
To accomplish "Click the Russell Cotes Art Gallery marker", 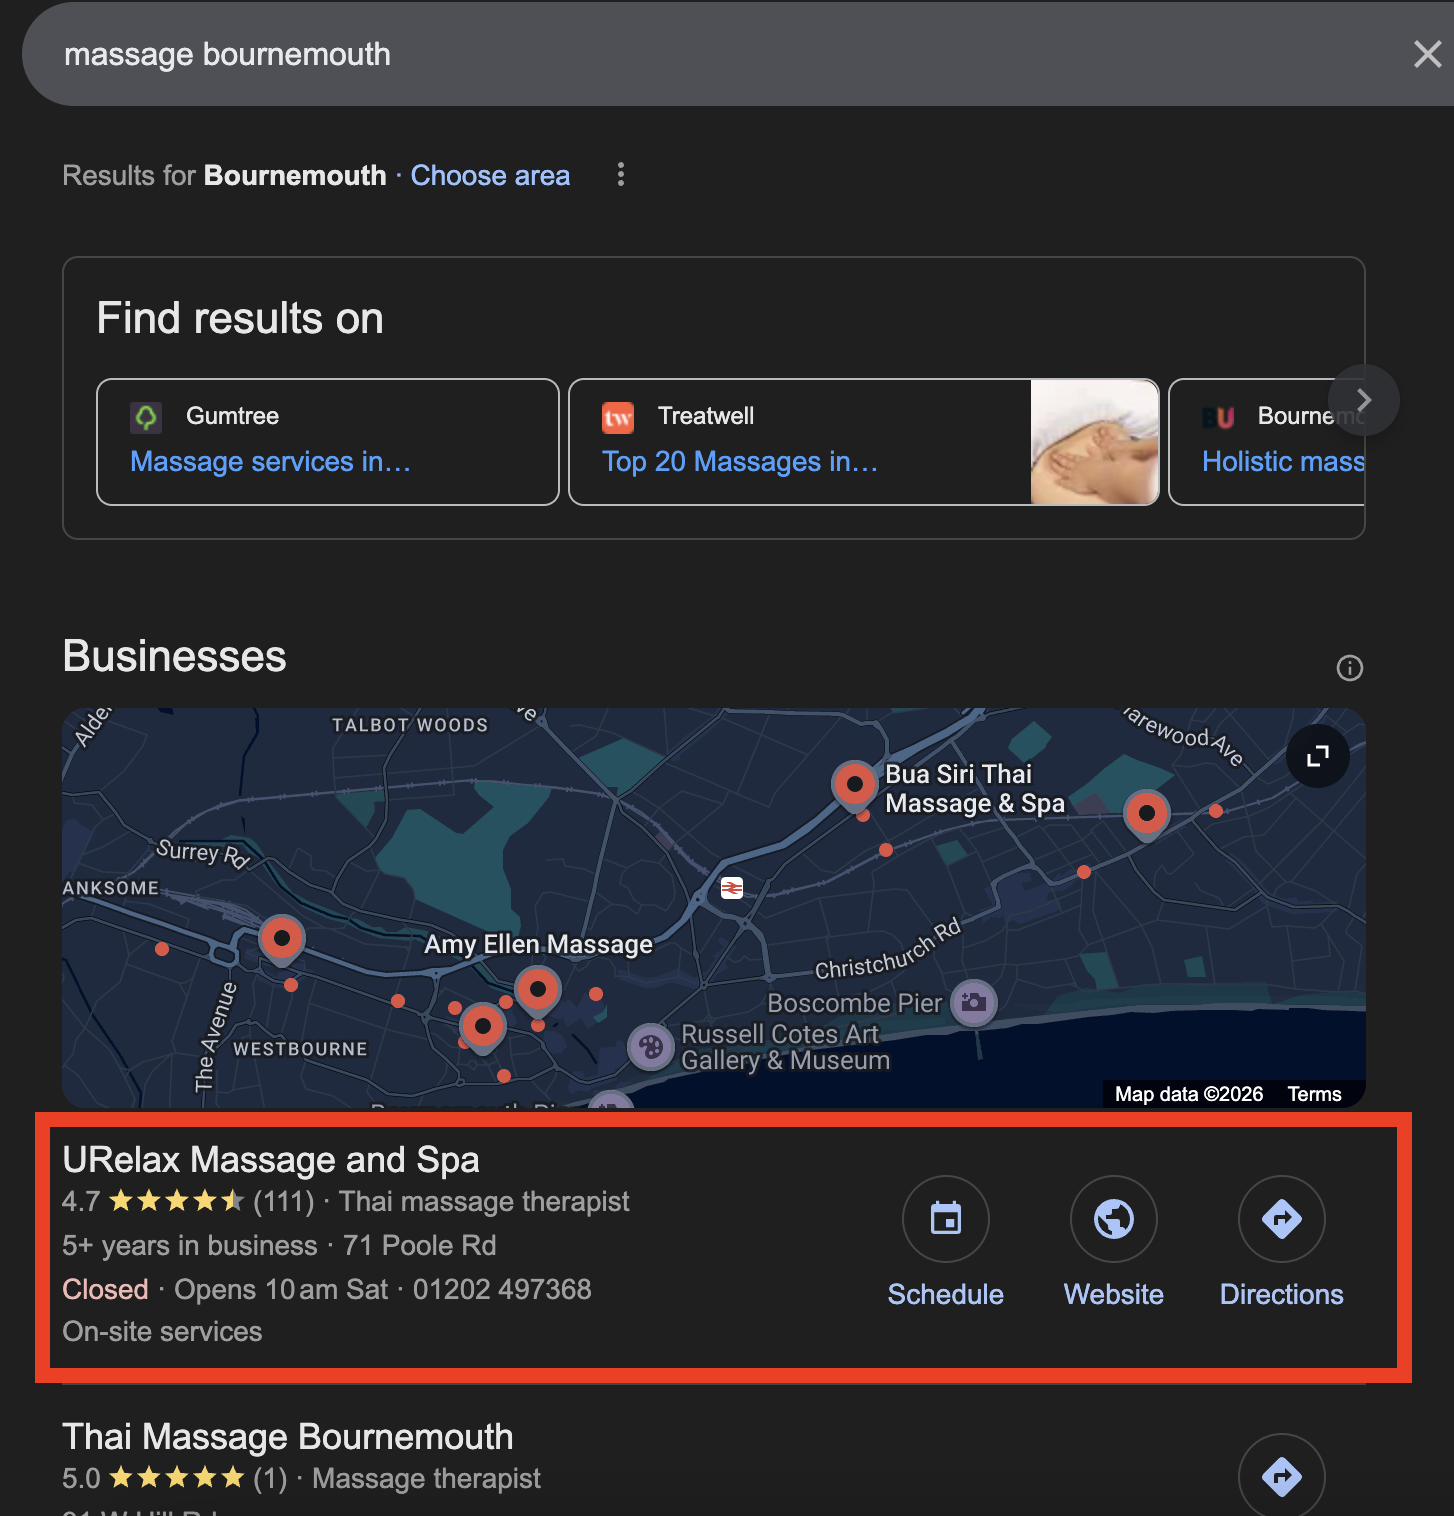I will 651,1047.
